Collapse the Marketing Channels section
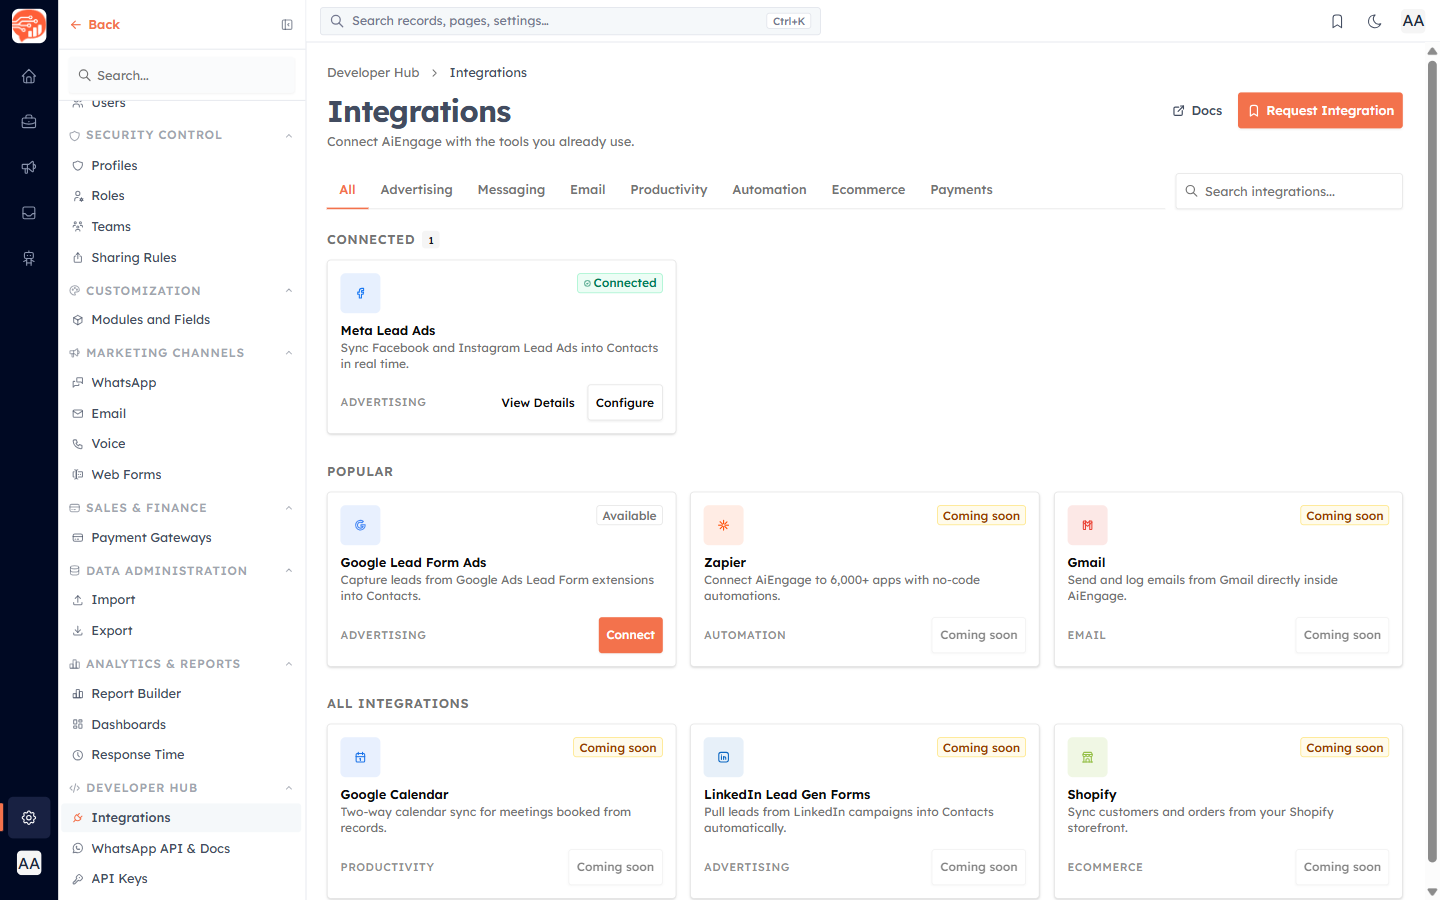The image size is (1440, 900). click(x=289, y=353)
